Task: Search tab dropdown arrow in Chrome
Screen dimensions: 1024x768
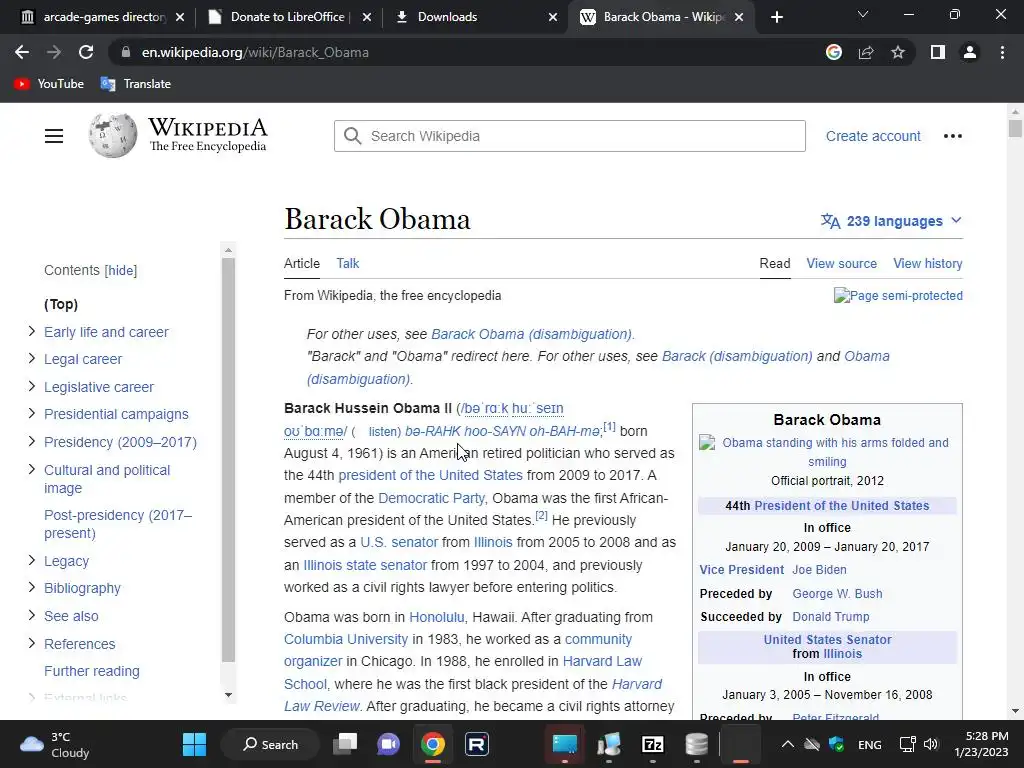Action: point(863,14)
